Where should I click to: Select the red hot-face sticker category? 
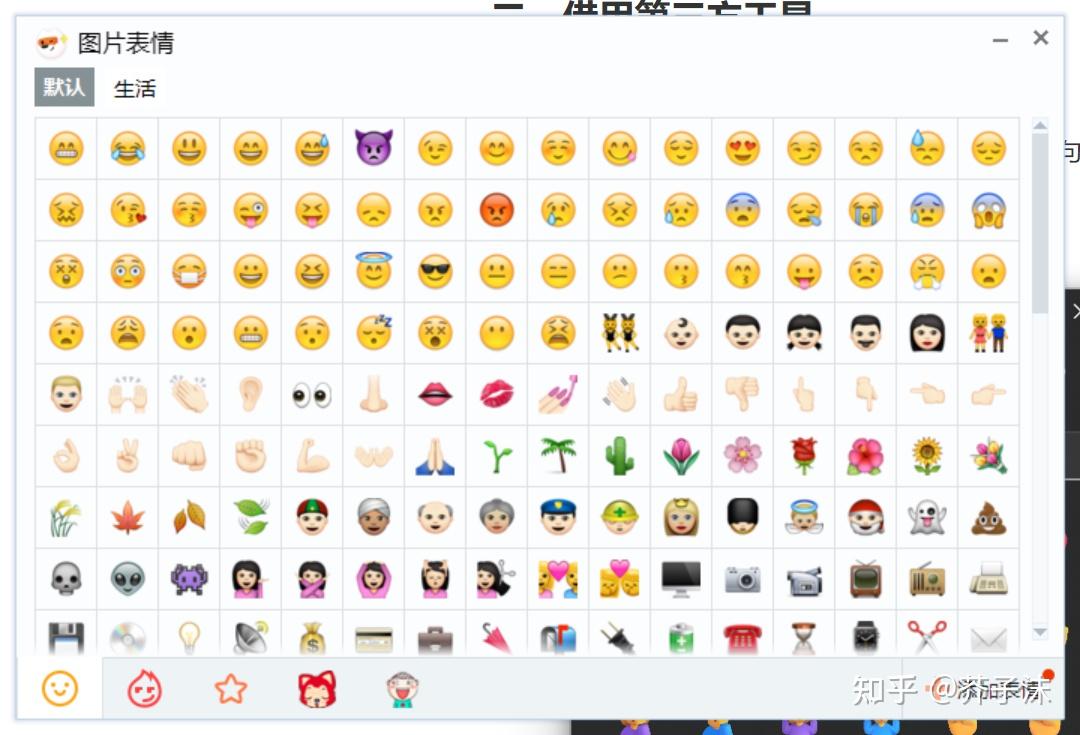(x=144, y=689)
